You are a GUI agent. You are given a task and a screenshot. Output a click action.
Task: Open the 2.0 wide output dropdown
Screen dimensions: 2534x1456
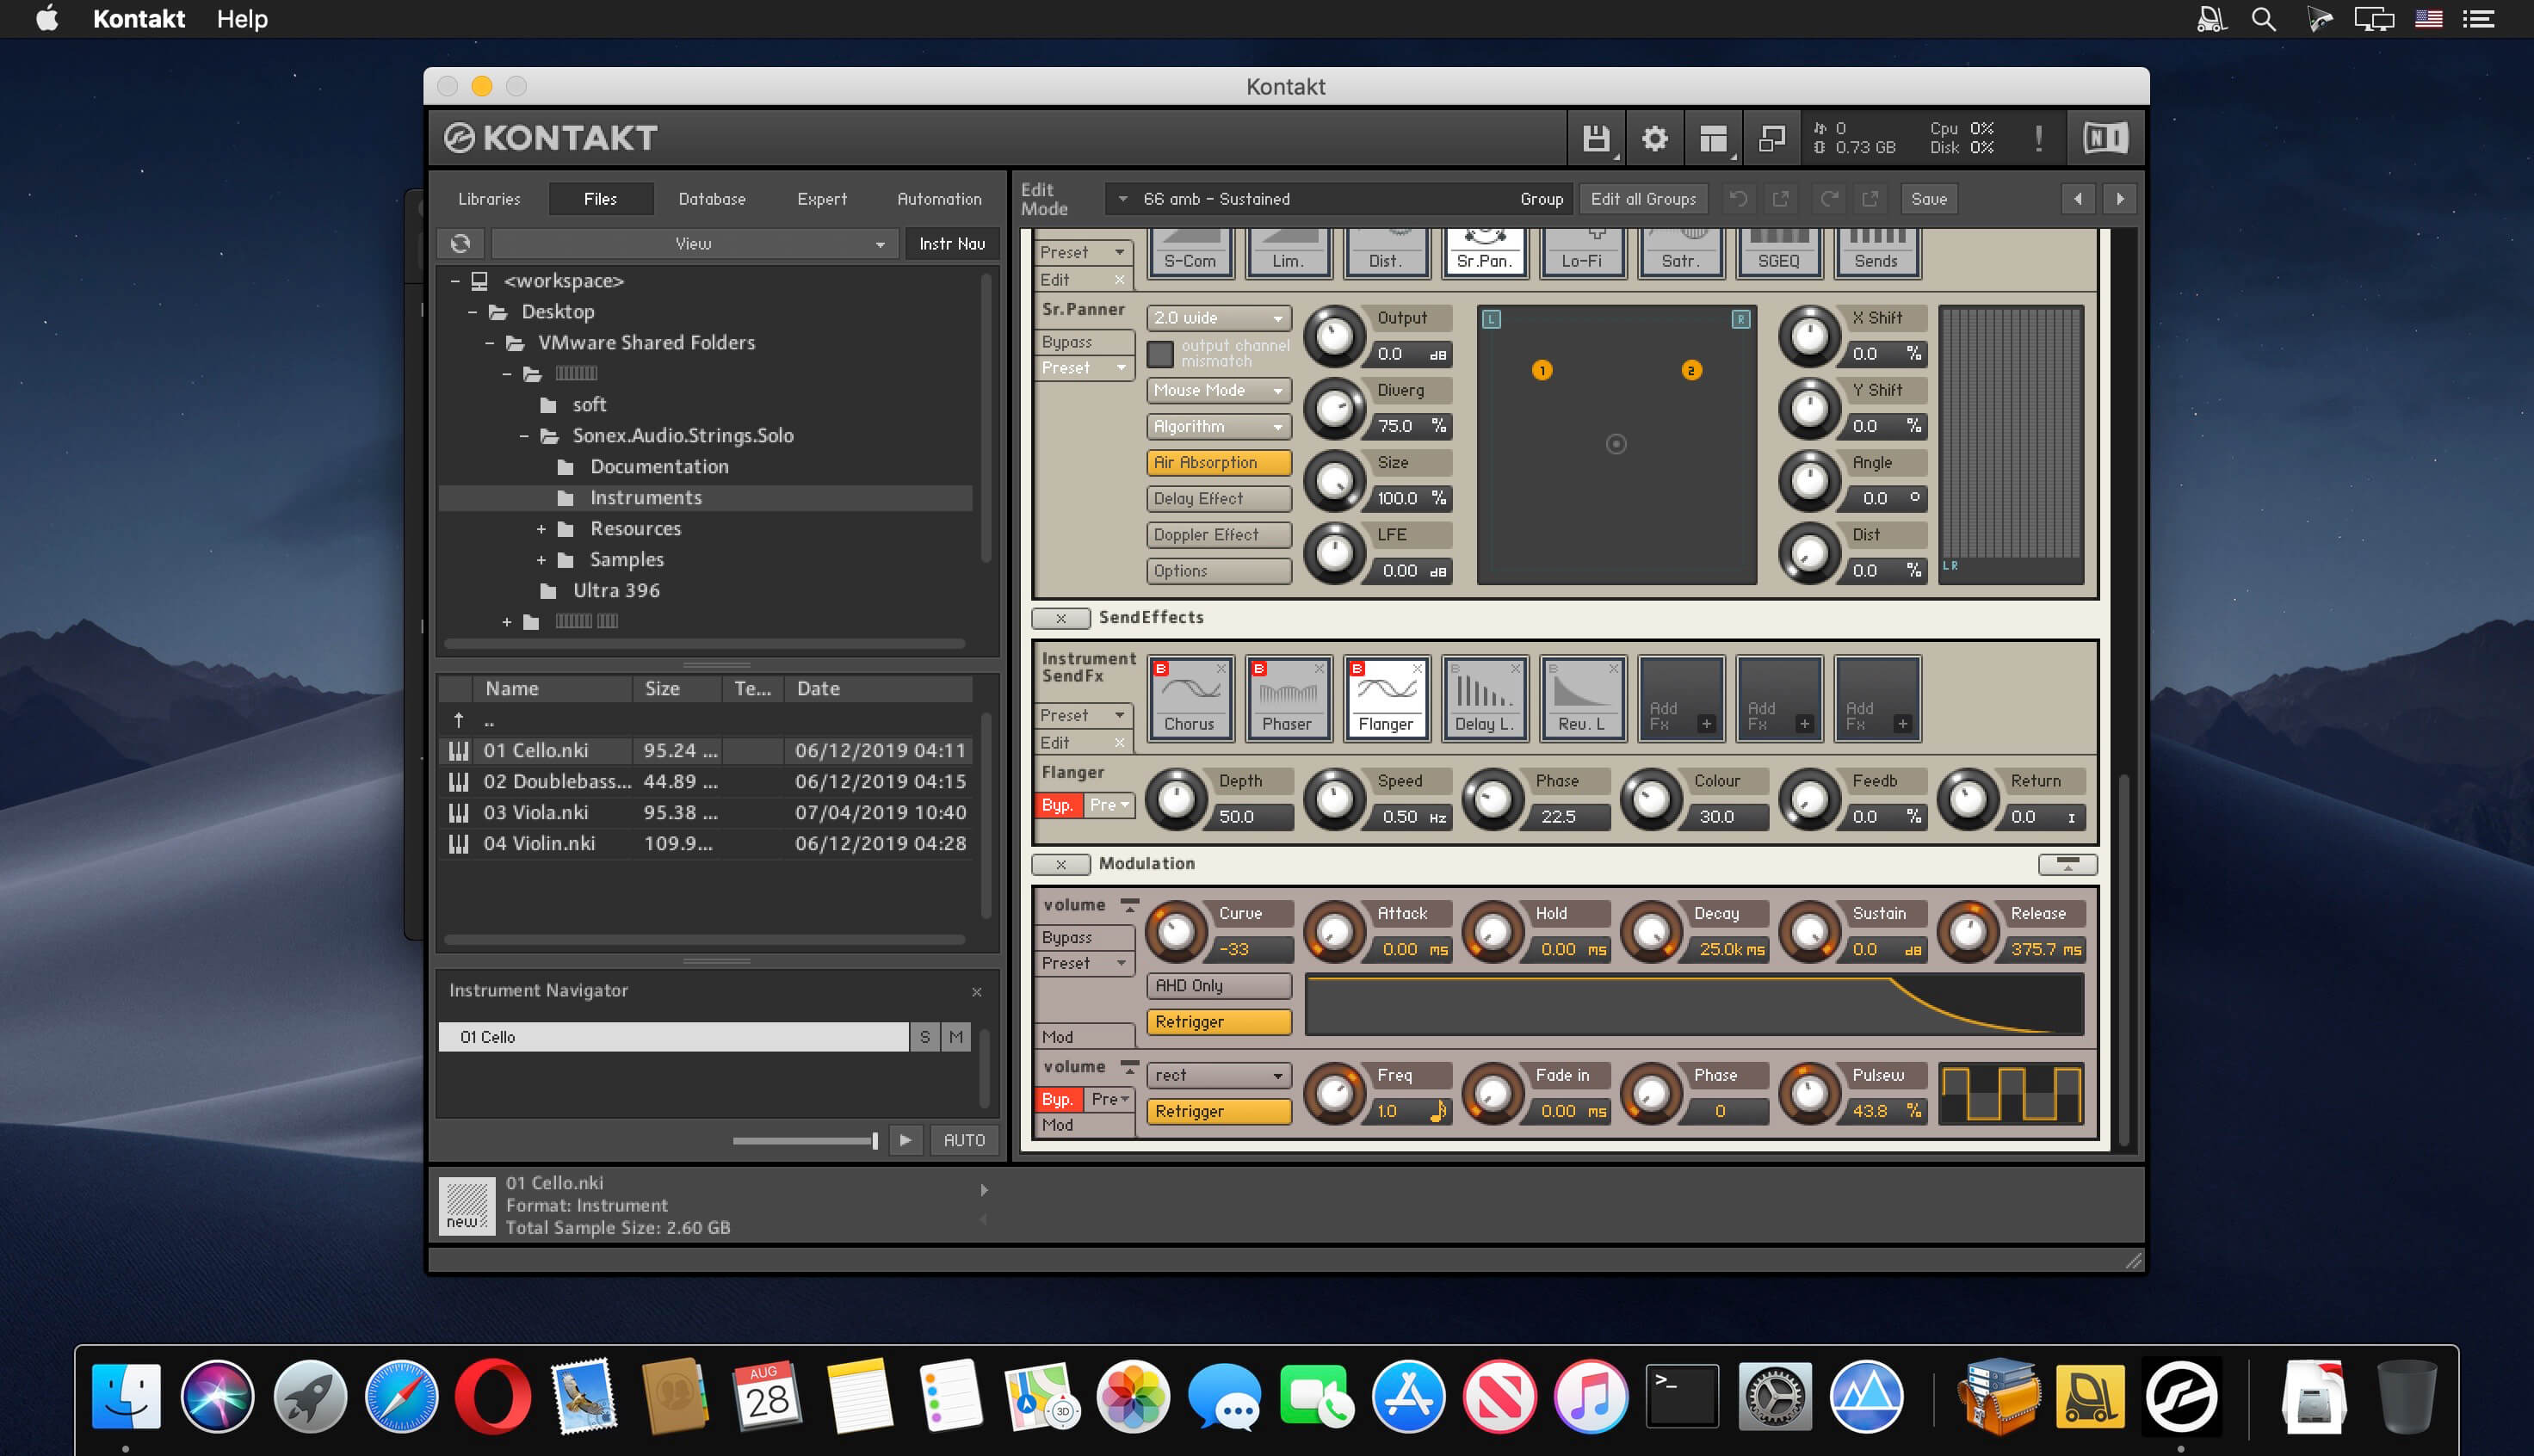click(1218, 318)
